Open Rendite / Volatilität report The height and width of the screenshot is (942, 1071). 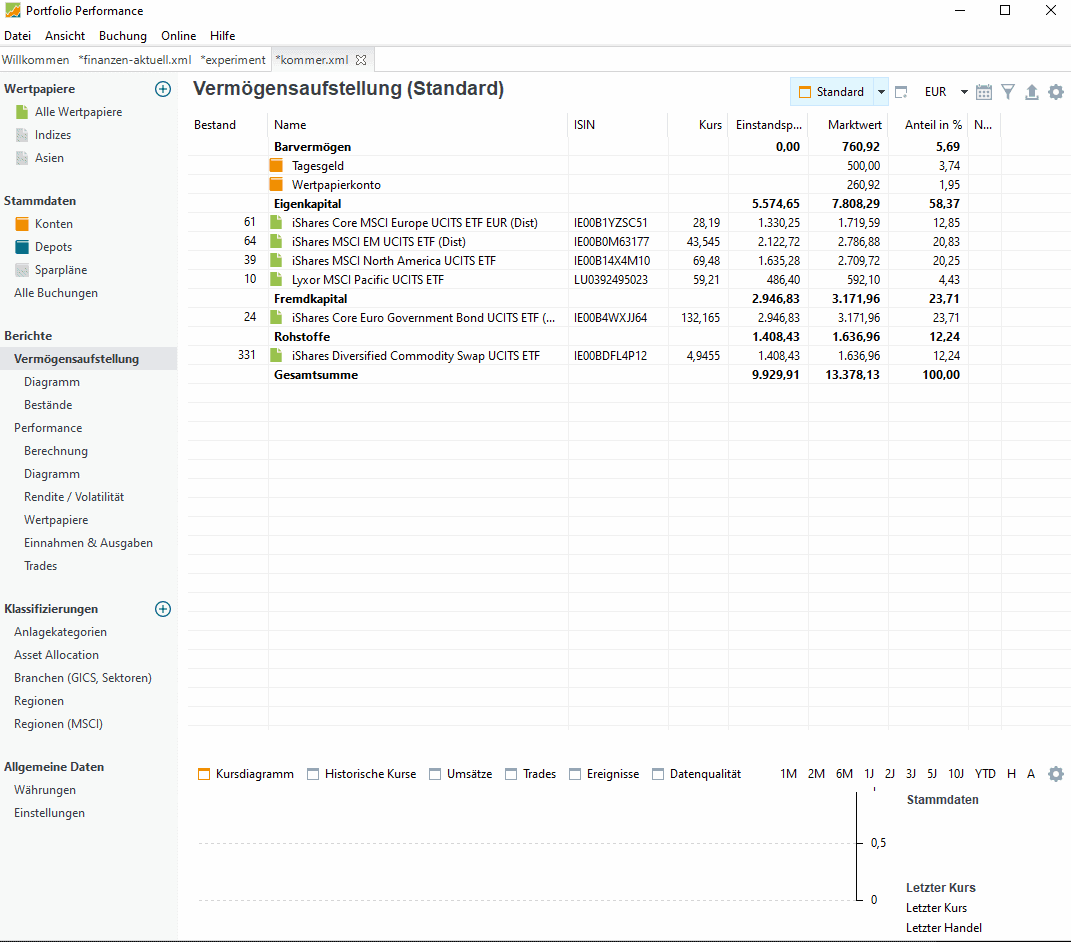point(74,497)
